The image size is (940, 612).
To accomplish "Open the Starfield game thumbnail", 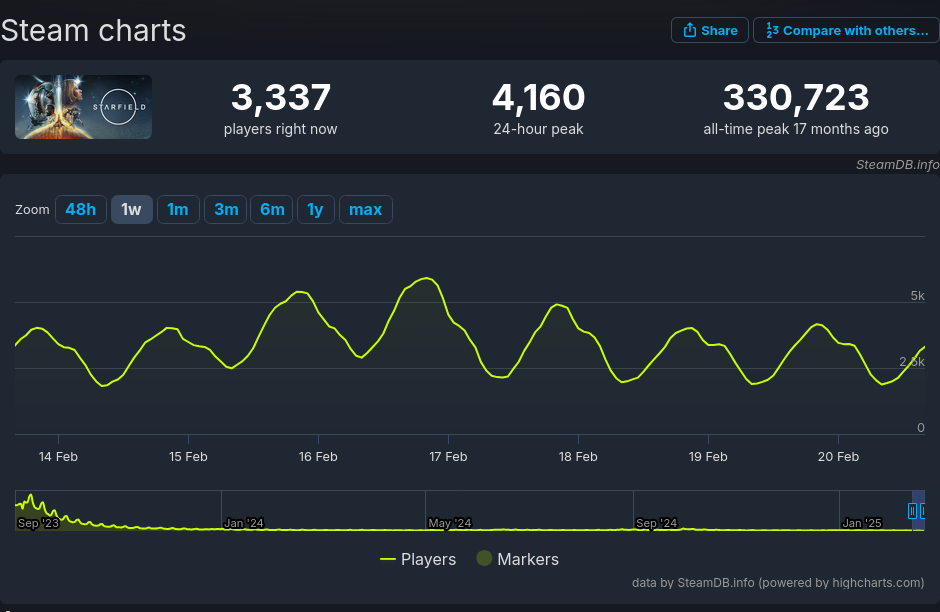I will click(83, 107).
